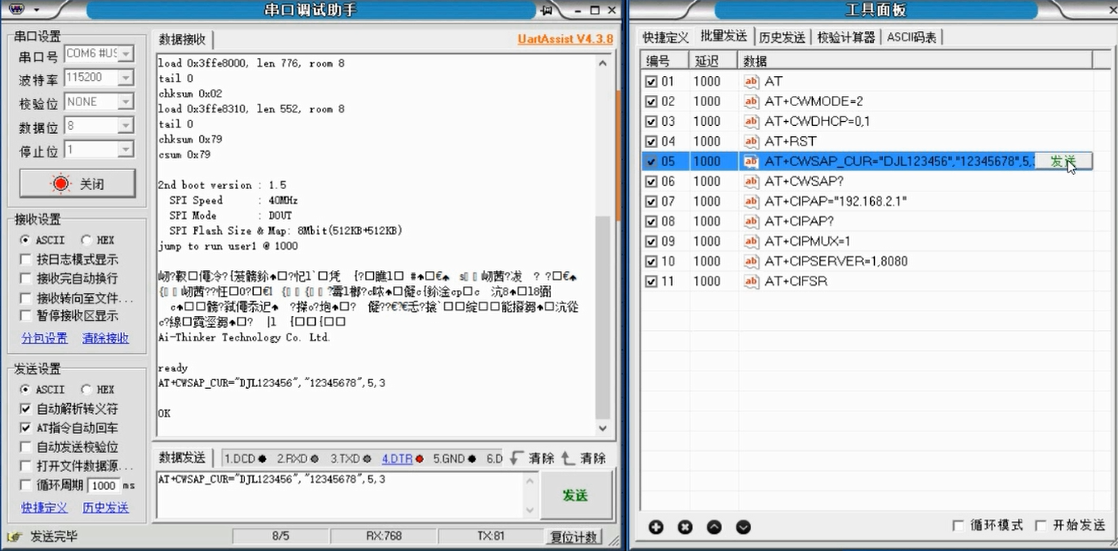Click the 分包设置 link
This screenshot has height=551, width=1118.
[44, 338]
